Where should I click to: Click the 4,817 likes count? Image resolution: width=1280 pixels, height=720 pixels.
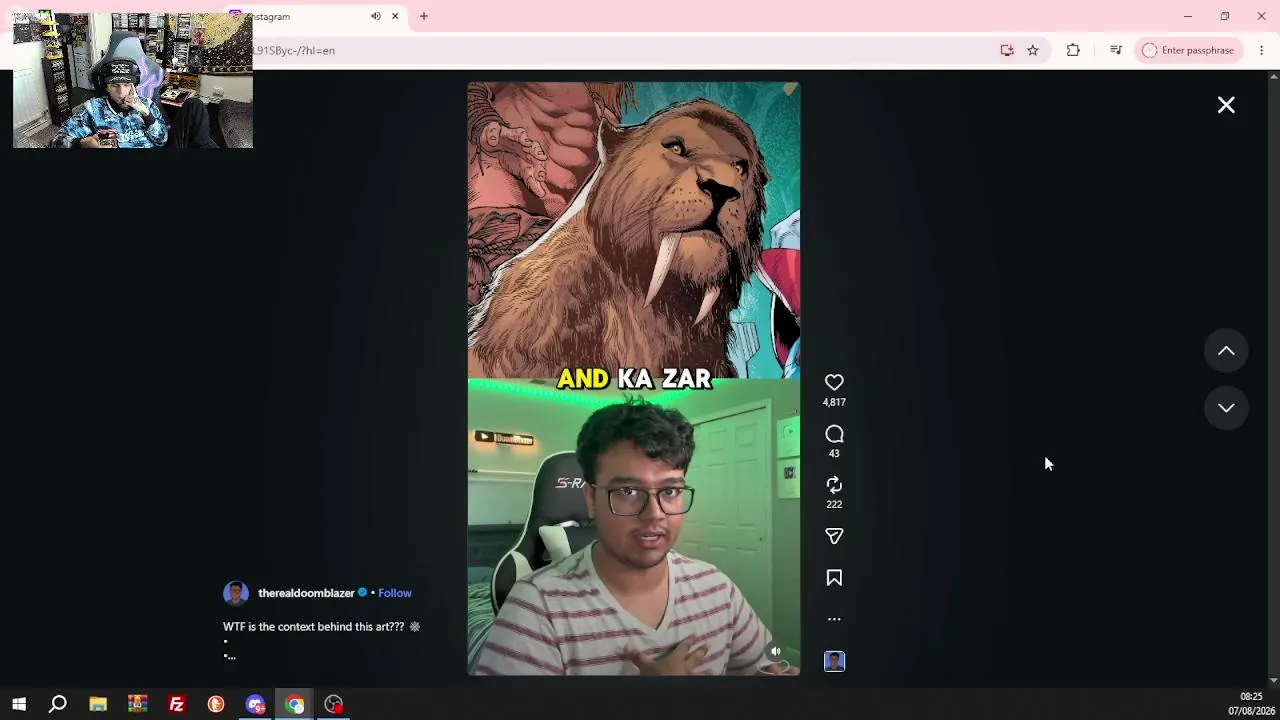(834, 402)
